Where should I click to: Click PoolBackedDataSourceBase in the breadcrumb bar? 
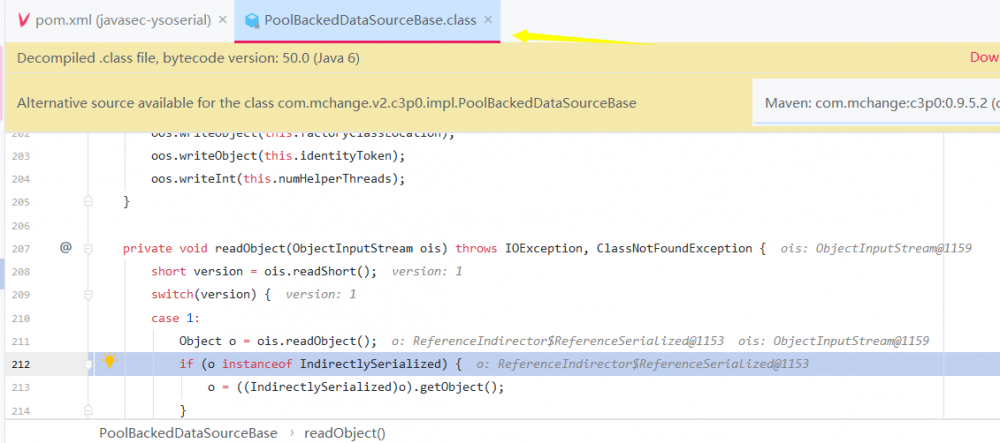[188, 433]
